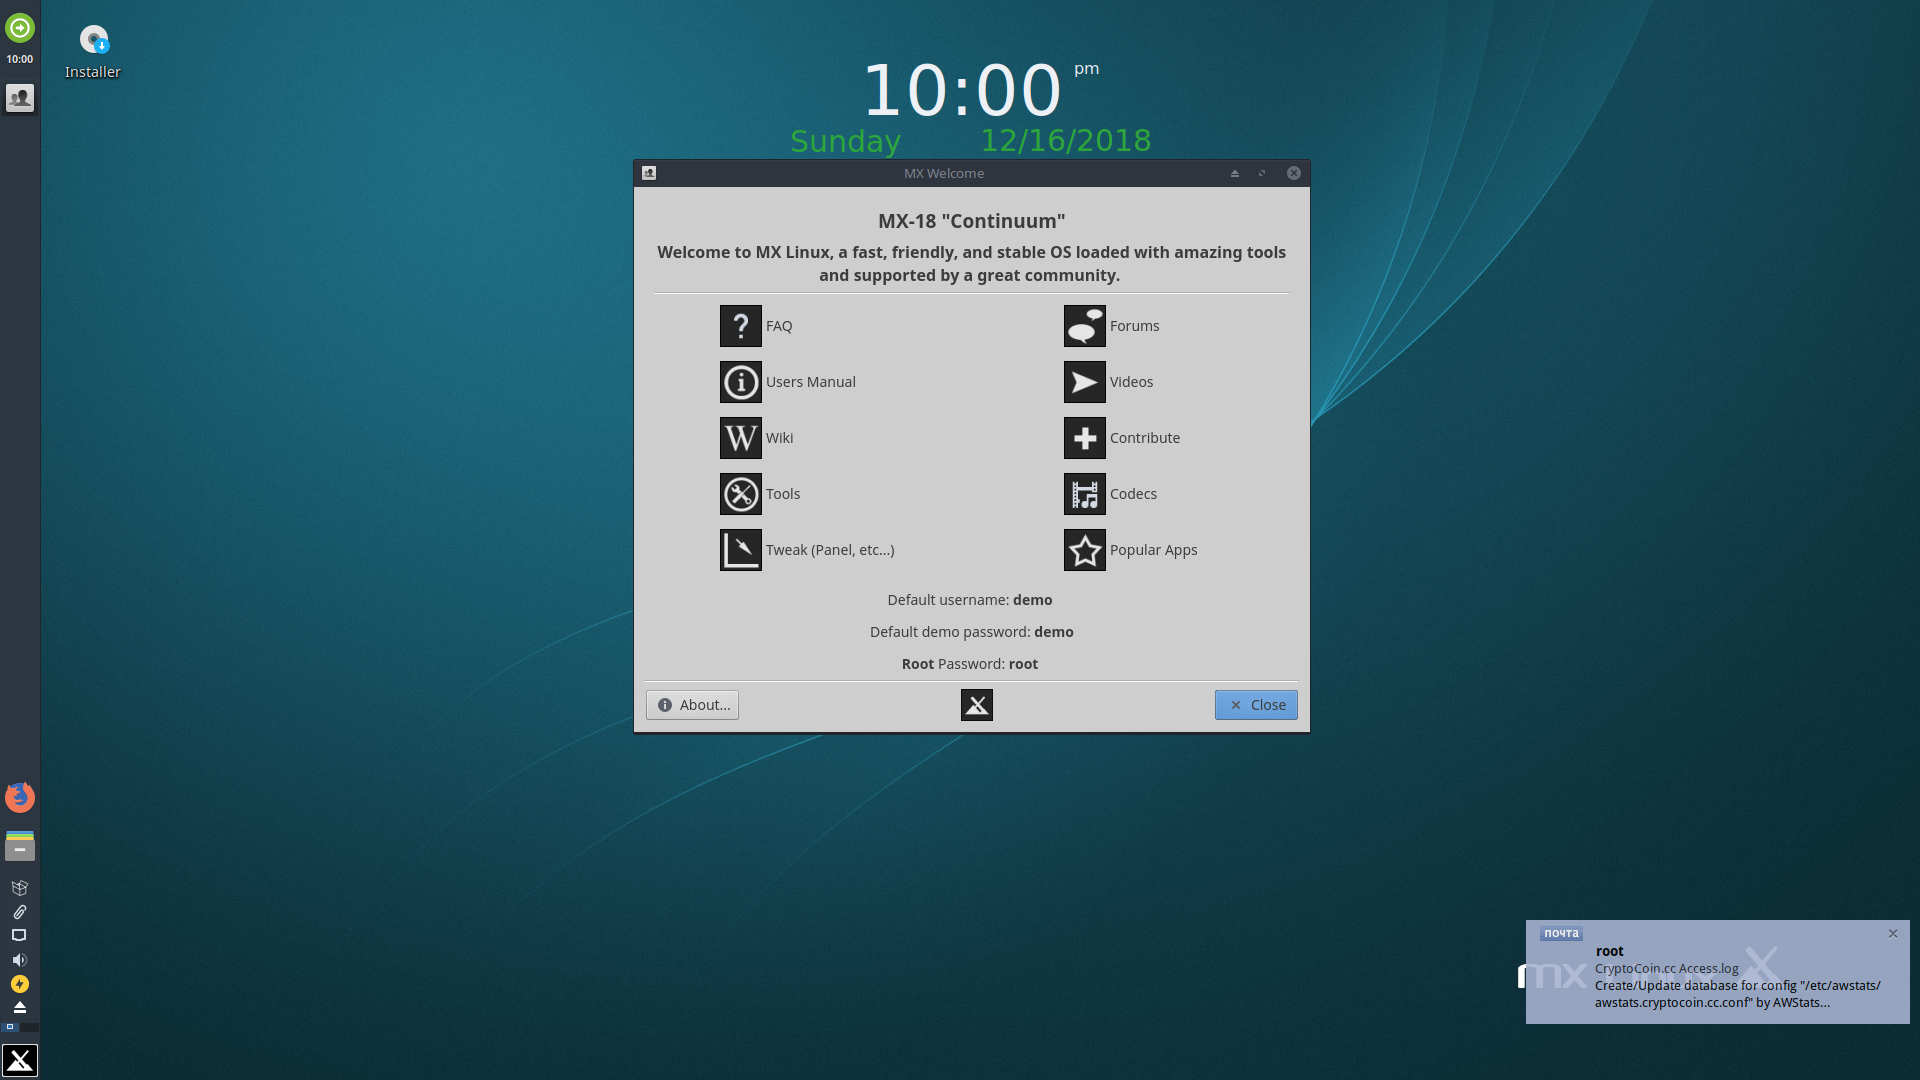
Task: Click 'Default username: demo' text
Action: 970,600
